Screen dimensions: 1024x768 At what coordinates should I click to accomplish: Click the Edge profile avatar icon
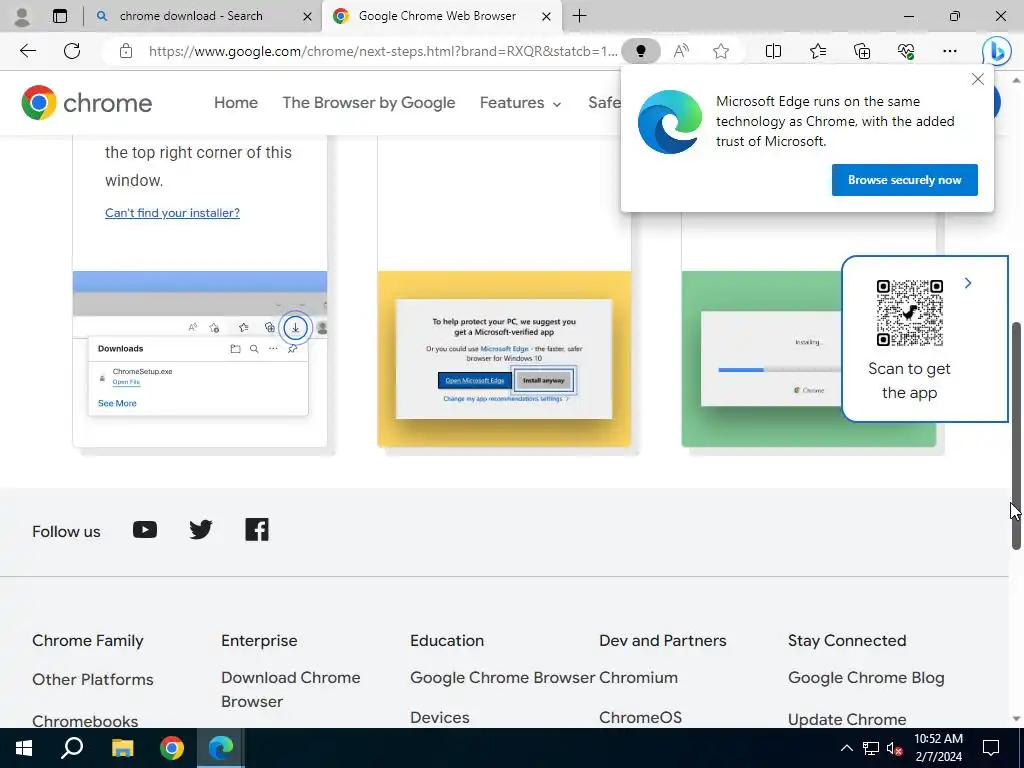click(x=22, y=16)
